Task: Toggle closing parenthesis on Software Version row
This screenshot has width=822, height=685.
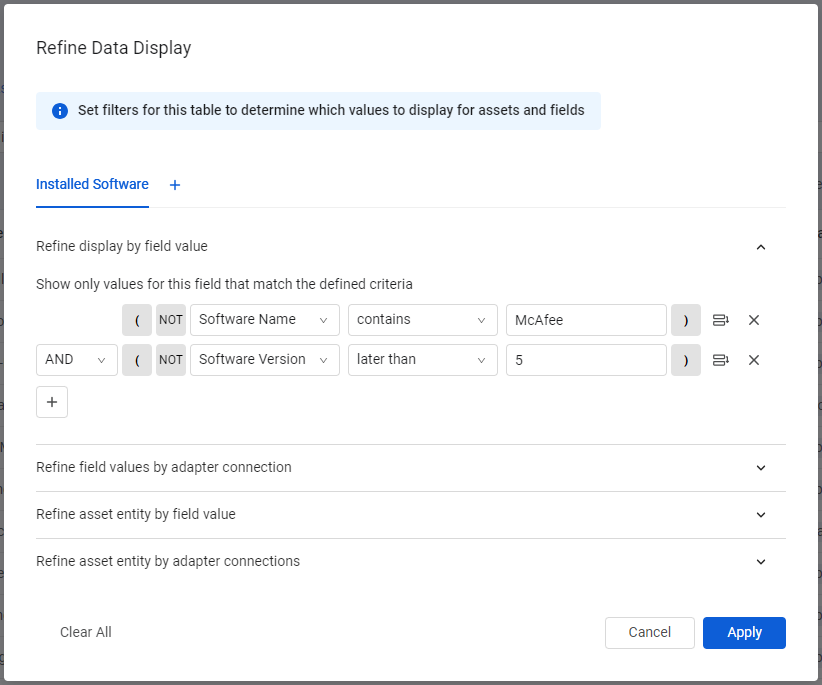Action: [686, 360]
